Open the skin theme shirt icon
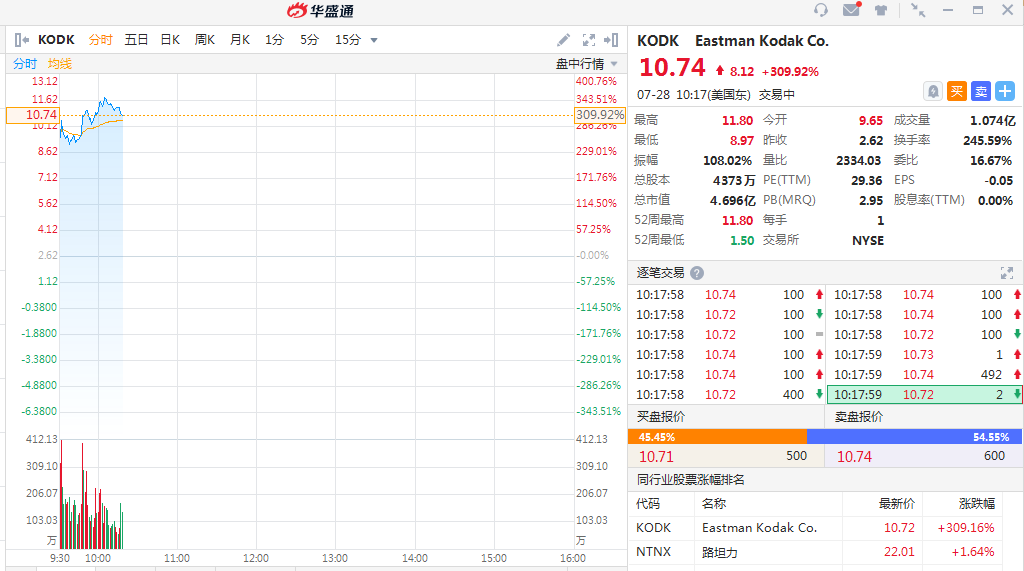 pos(881,11)
